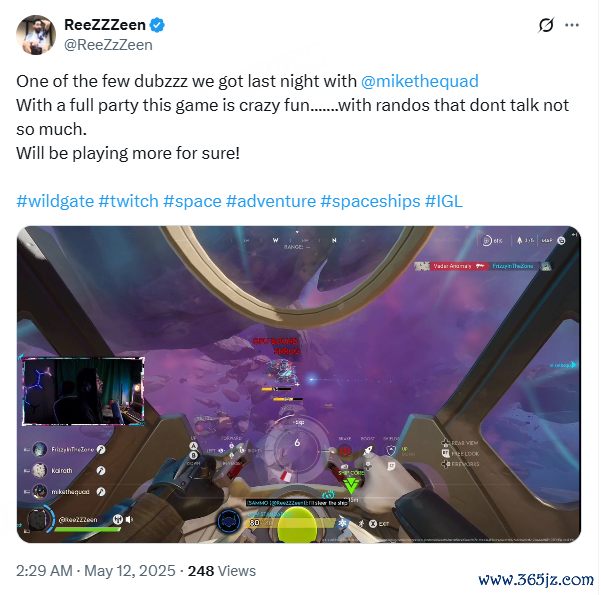Click the rocket boost icon in cockpit HUD
The height and width of the screenshot is (595, 601).
[368, 450]
